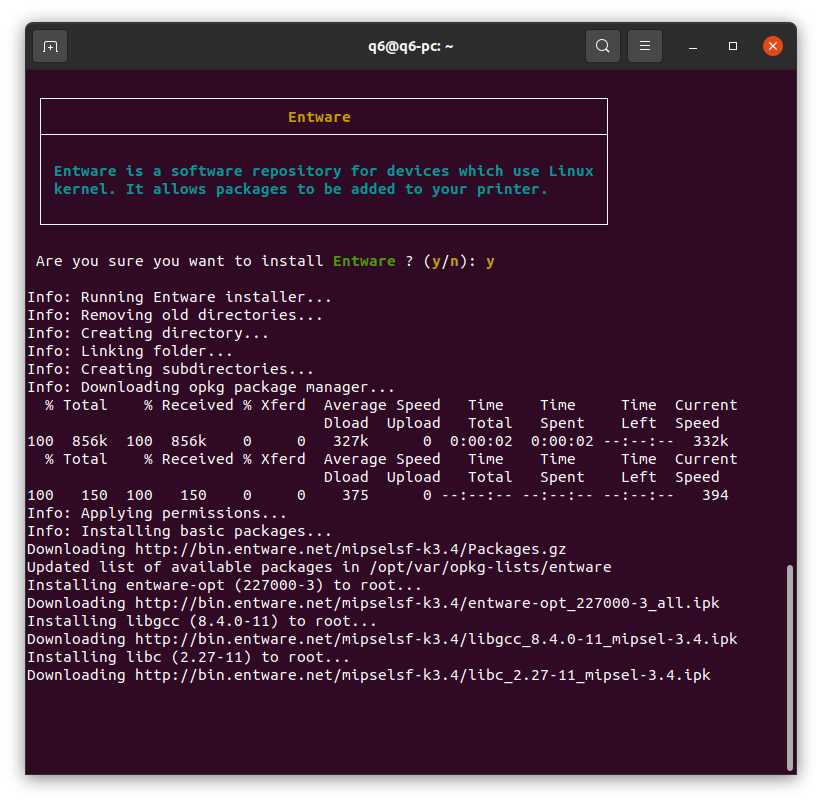The image size is (822, 803).
Task: Maximize the terminal window
Action: (x=733, y=46)
